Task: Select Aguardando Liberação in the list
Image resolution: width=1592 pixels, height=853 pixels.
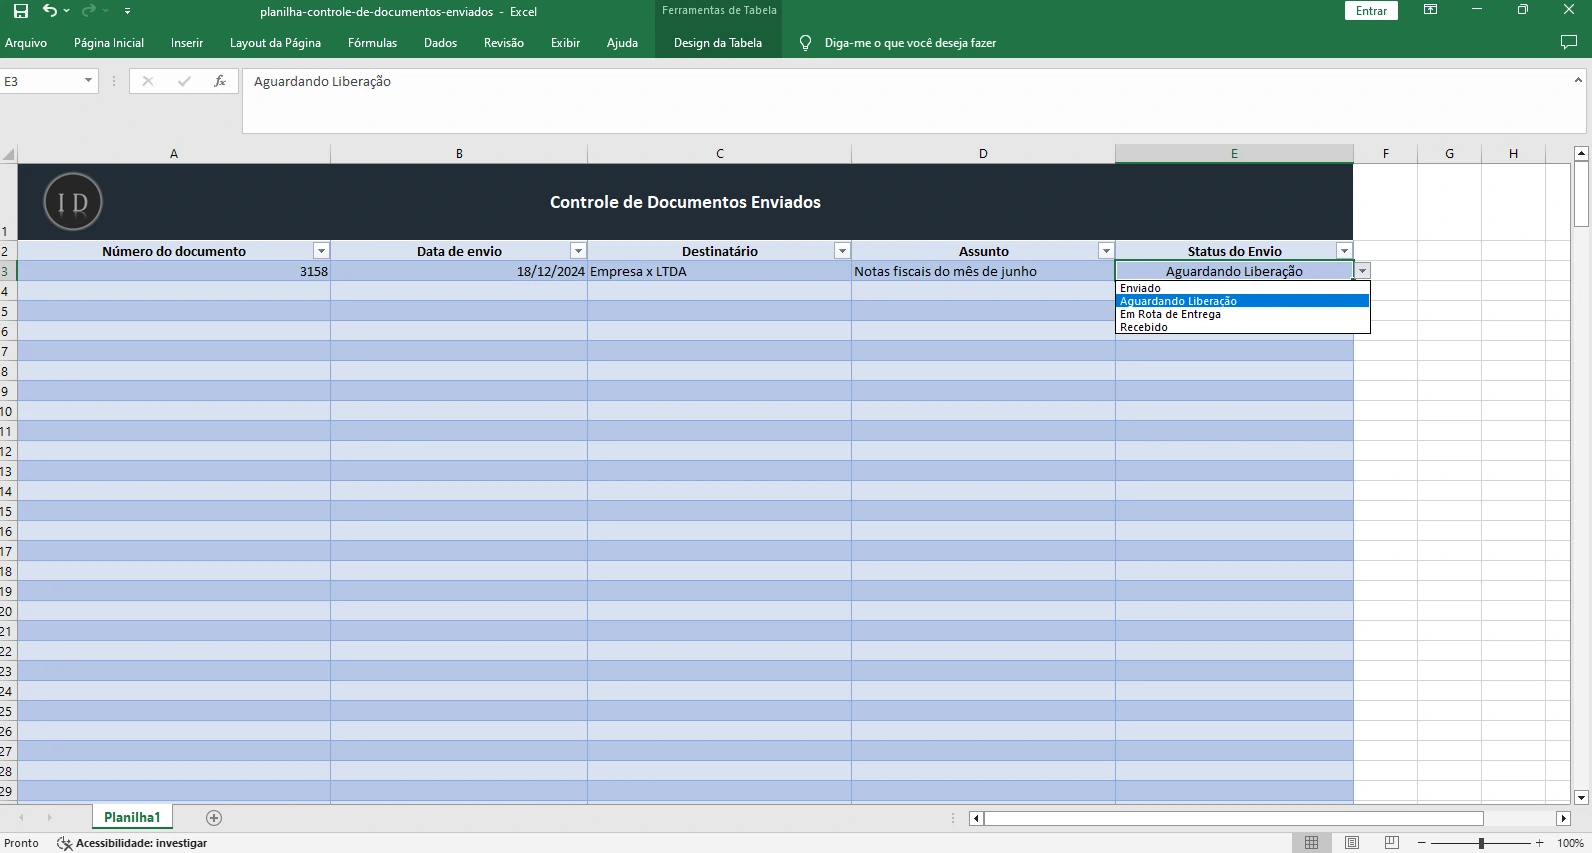Action: (x=1243, y=301)
